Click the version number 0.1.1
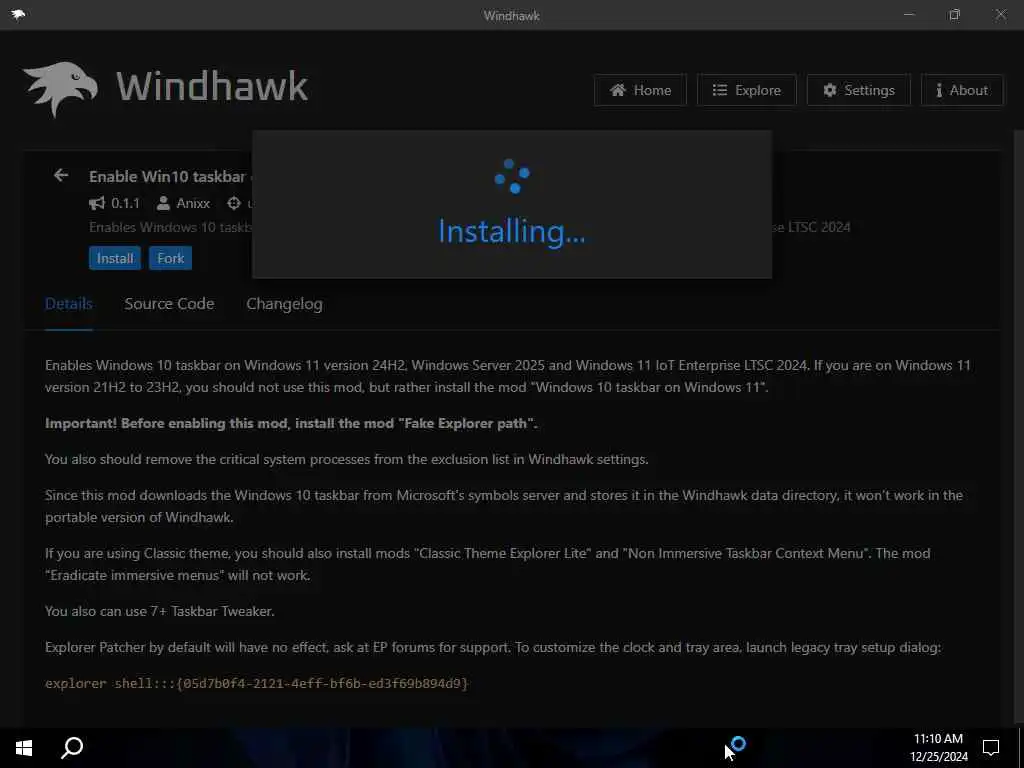The height and width of the screenshot is (768, 1024). 125,203
